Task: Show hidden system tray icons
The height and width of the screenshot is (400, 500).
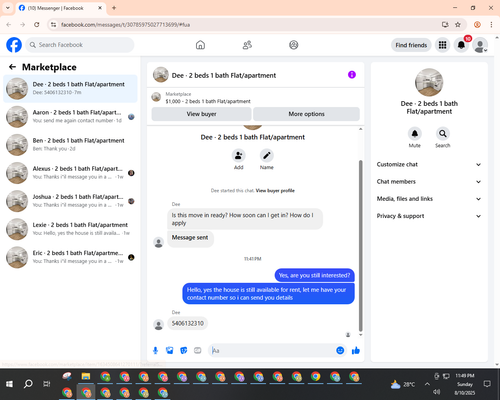Action: click(x=427, y=384)
